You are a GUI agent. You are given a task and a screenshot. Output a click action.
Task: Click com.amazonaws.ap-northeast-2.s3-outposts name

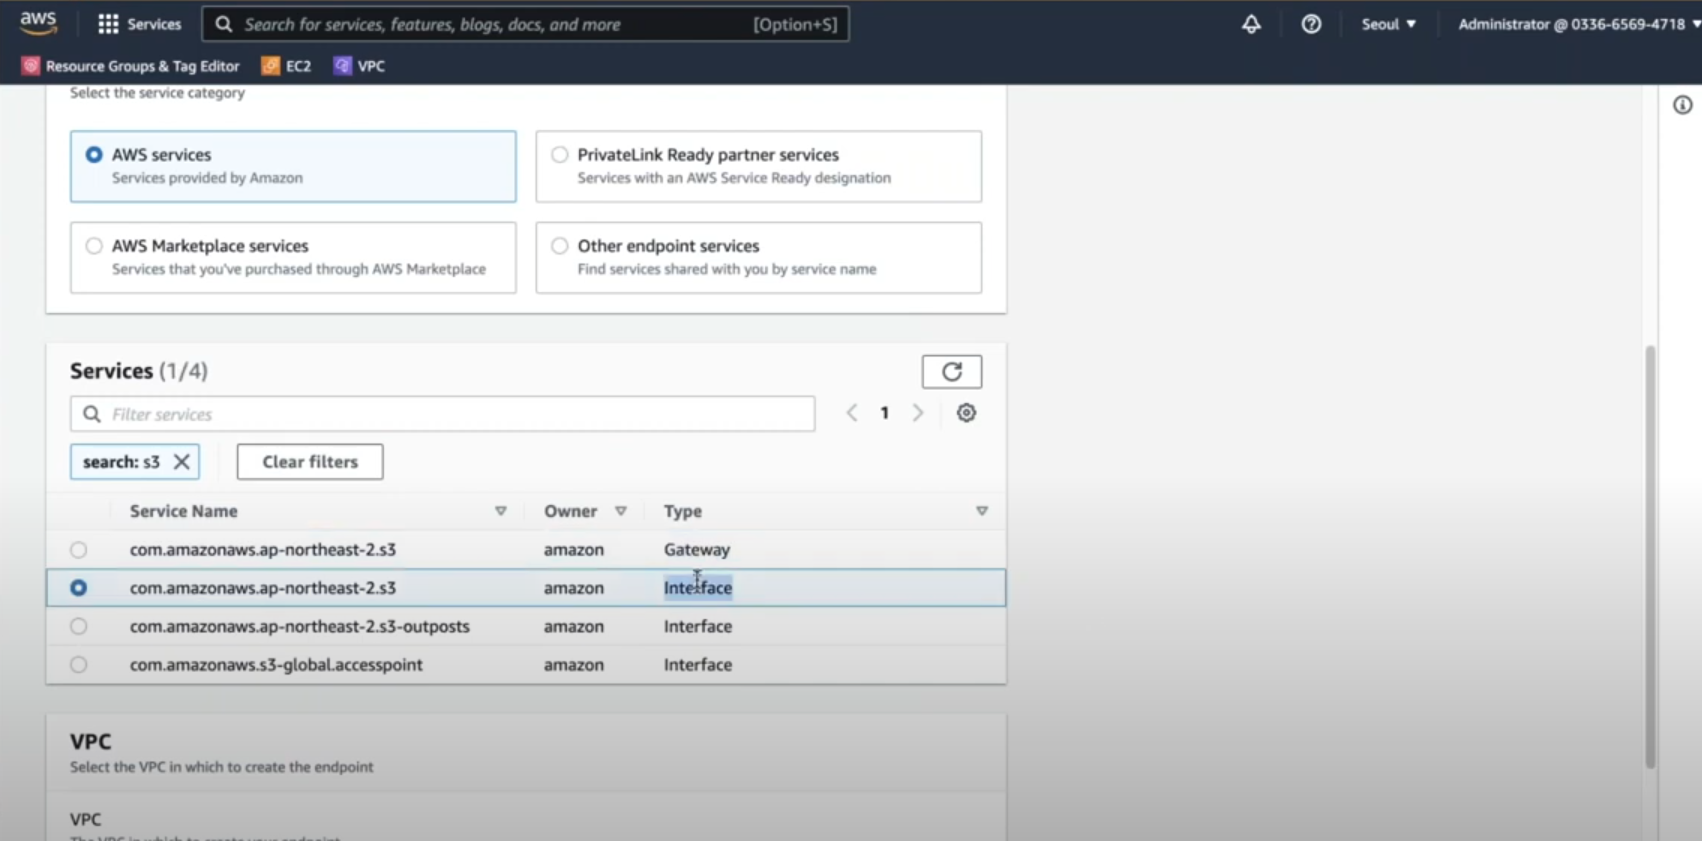click(x=299, y=626)
